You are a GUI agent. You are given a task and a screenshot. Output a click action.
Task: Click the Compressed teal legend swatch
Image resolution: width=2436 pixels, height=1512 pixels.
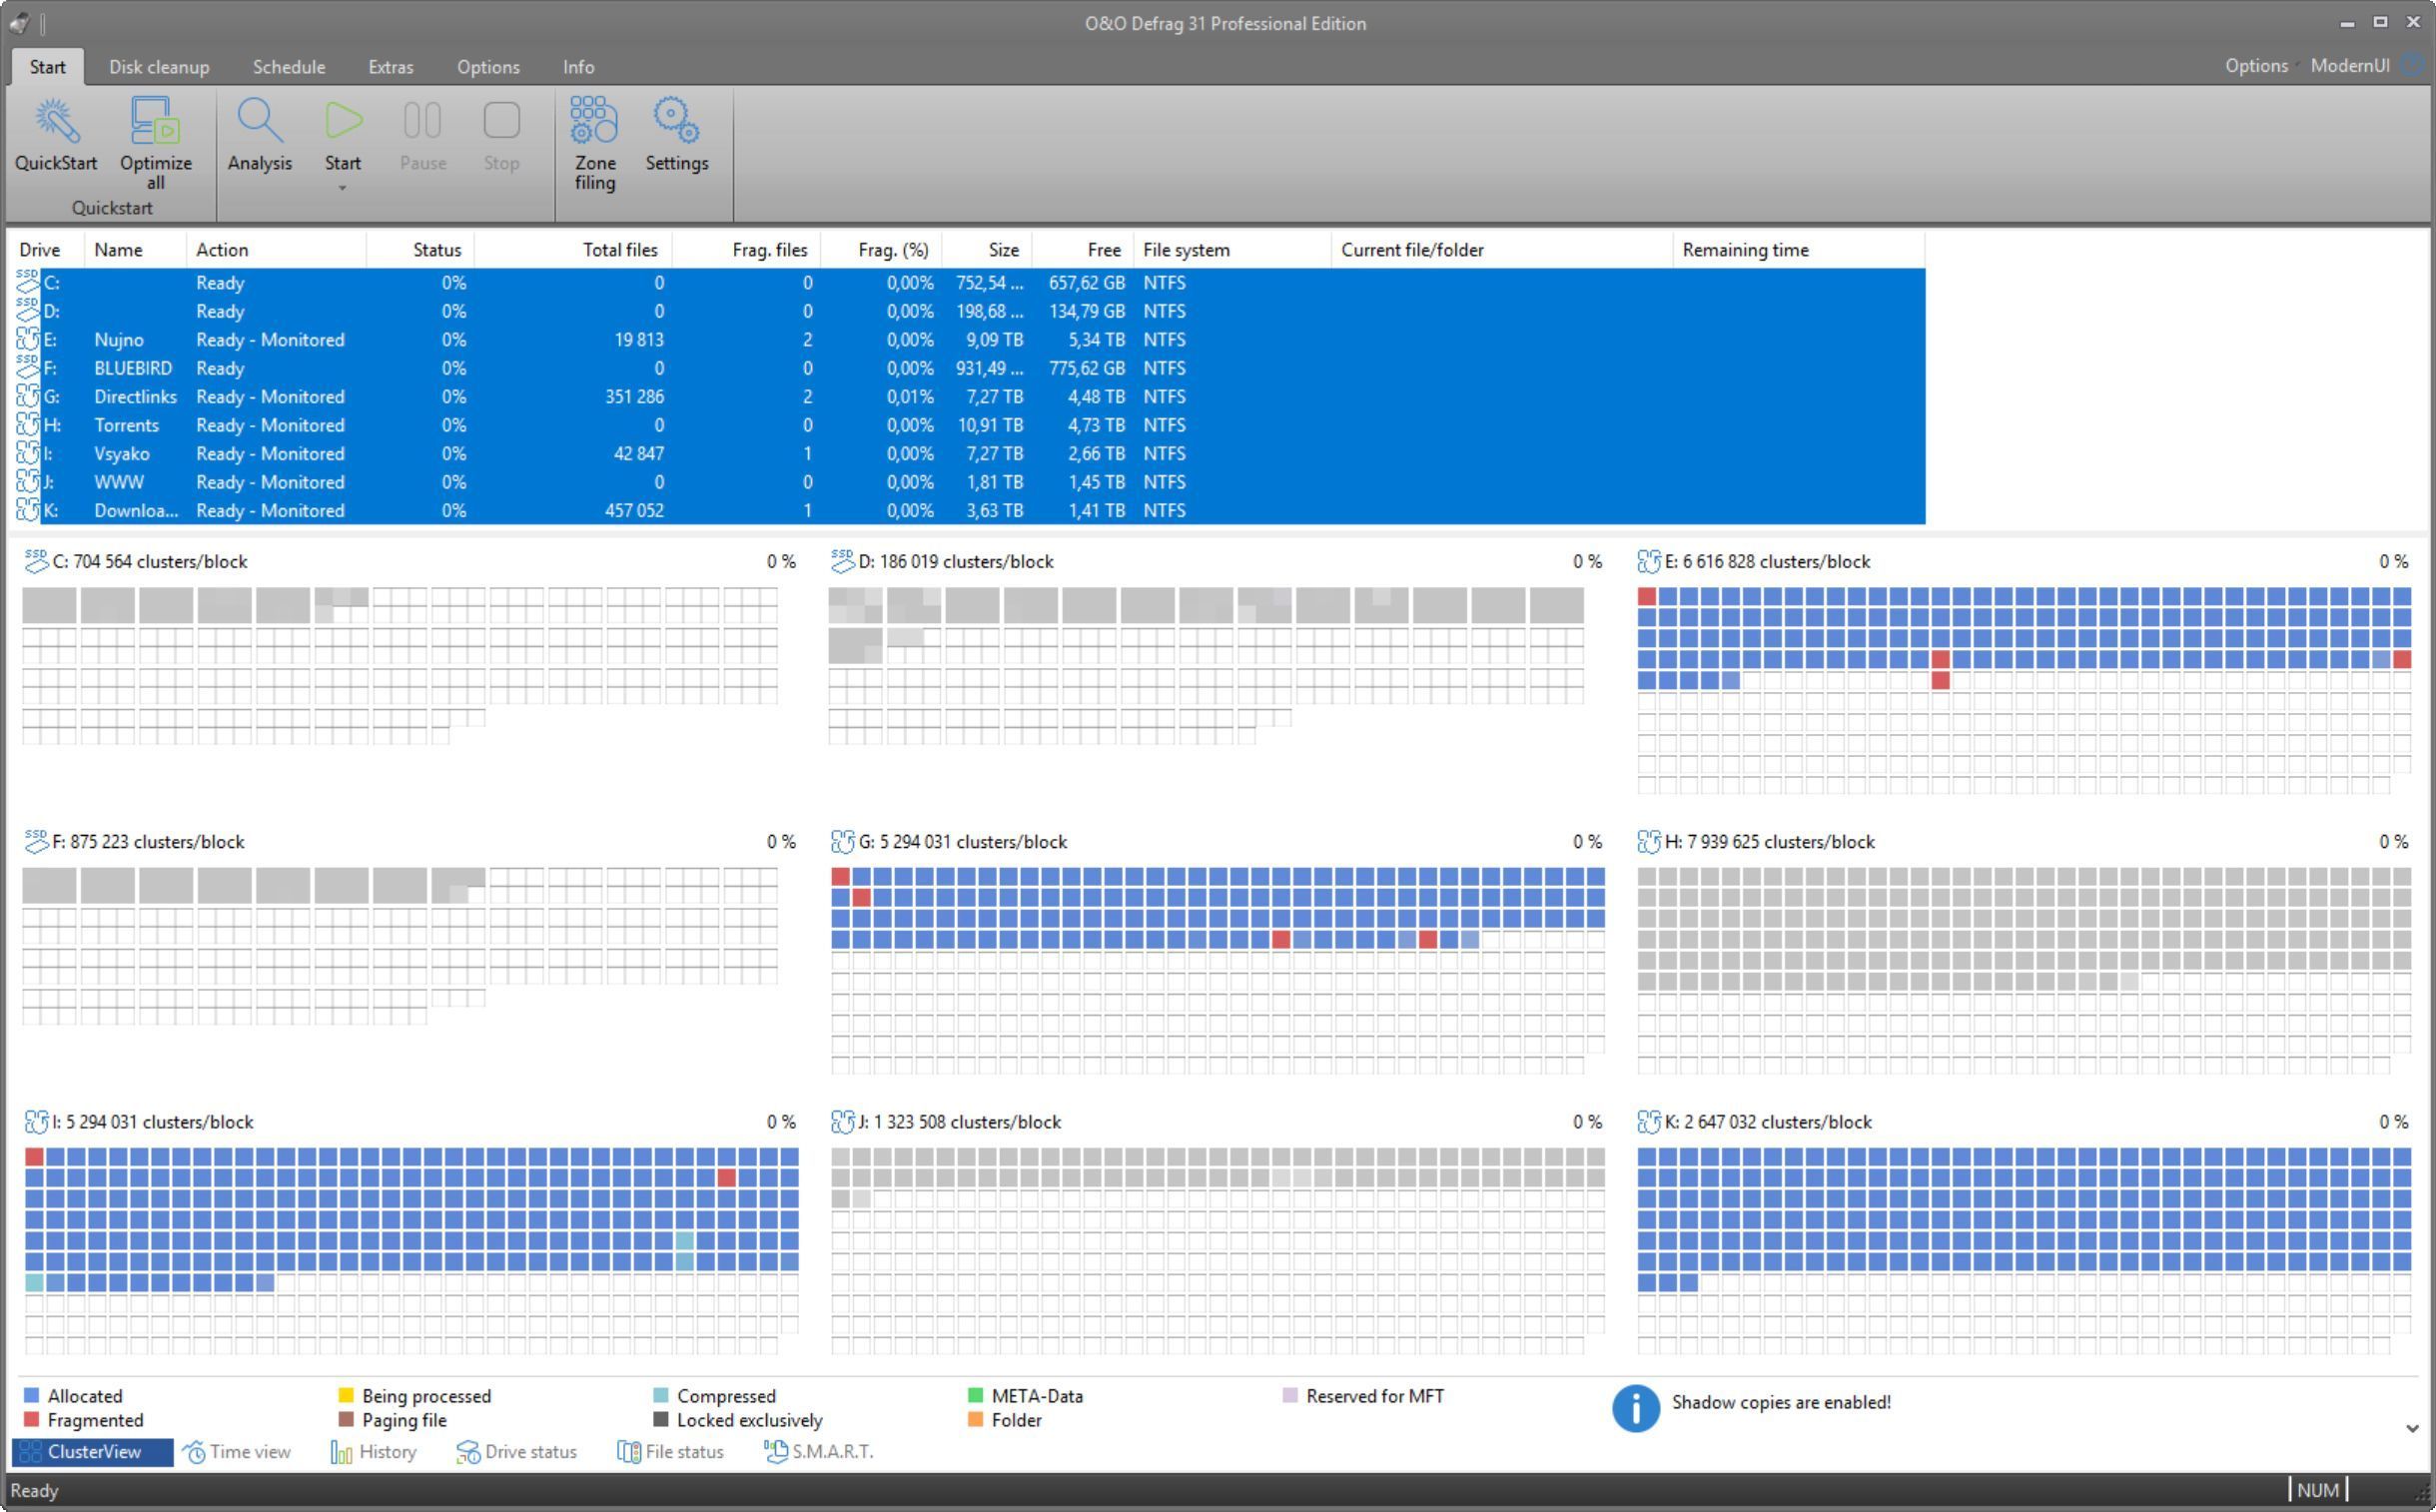661,1396
